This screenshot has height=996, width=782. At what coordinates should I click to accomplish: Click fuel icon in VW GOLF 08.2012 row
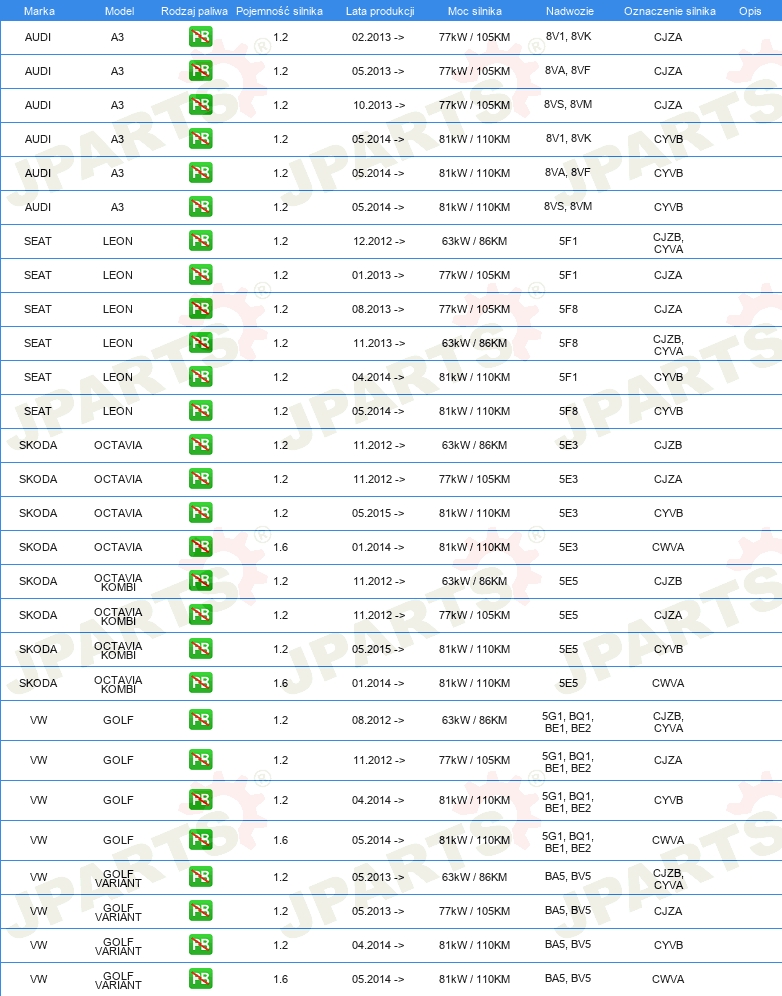tap(200, 720)
